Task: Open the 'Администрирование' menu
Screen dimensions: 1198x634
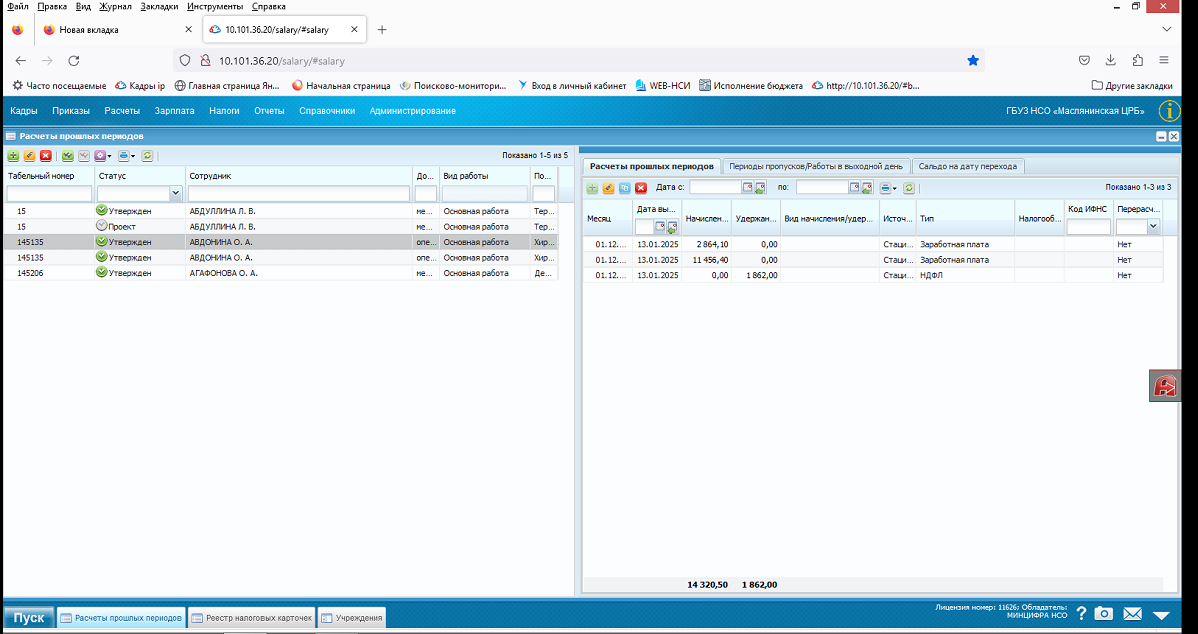Action: (x=413, y=111)
